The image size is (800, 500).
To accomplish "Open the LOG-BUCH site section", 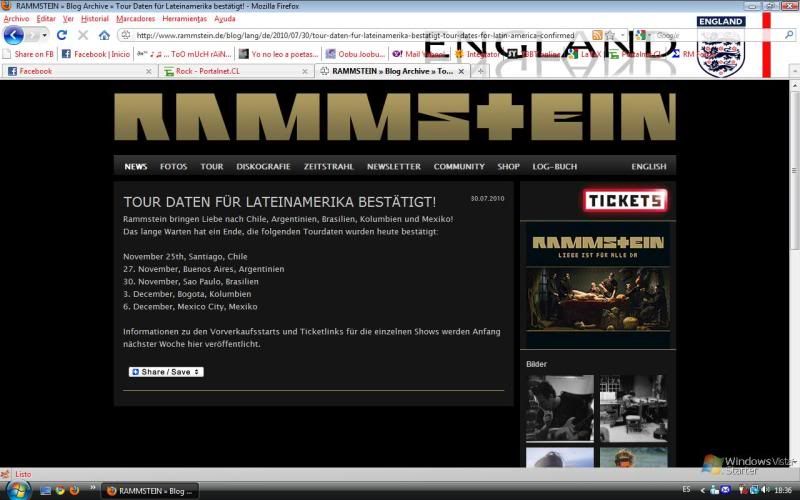I will click(555, 167).
